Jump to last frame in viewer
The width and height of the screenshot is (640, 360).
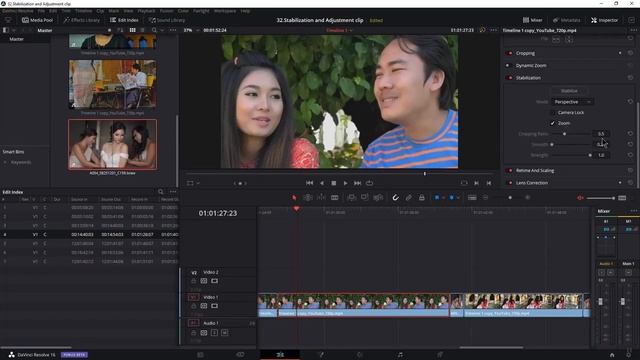358,183
